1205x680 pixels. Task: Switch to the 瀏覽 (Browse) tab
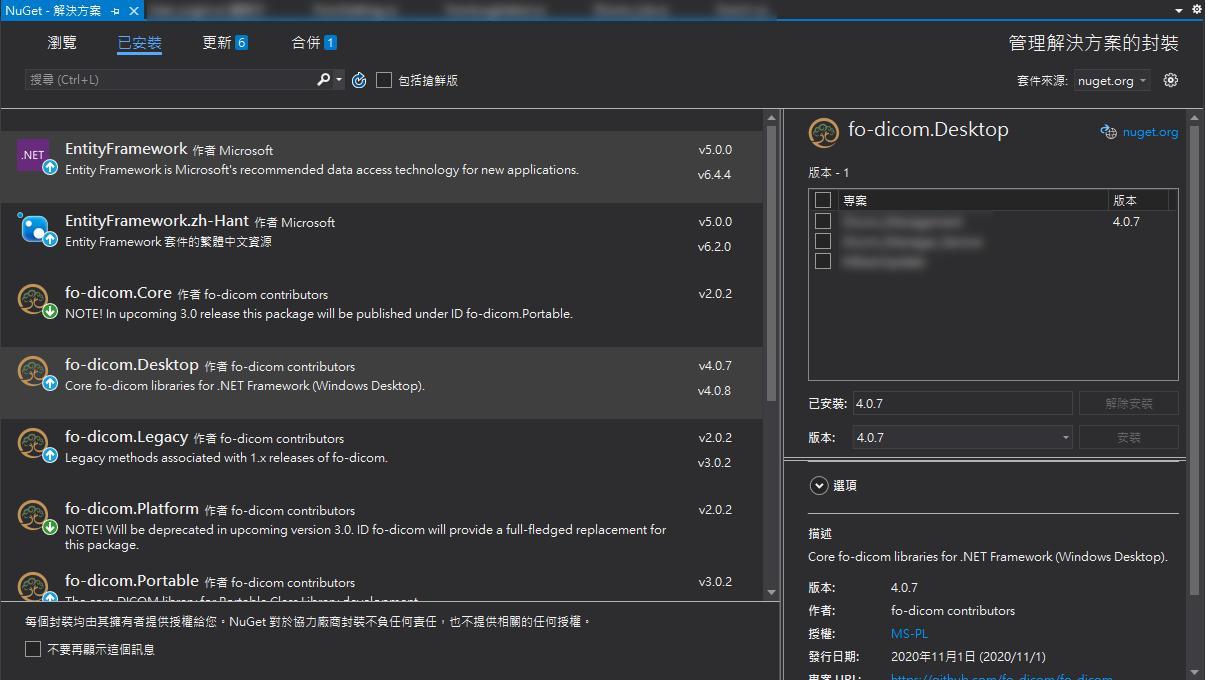pyautogui.click(x=62, y=42)
